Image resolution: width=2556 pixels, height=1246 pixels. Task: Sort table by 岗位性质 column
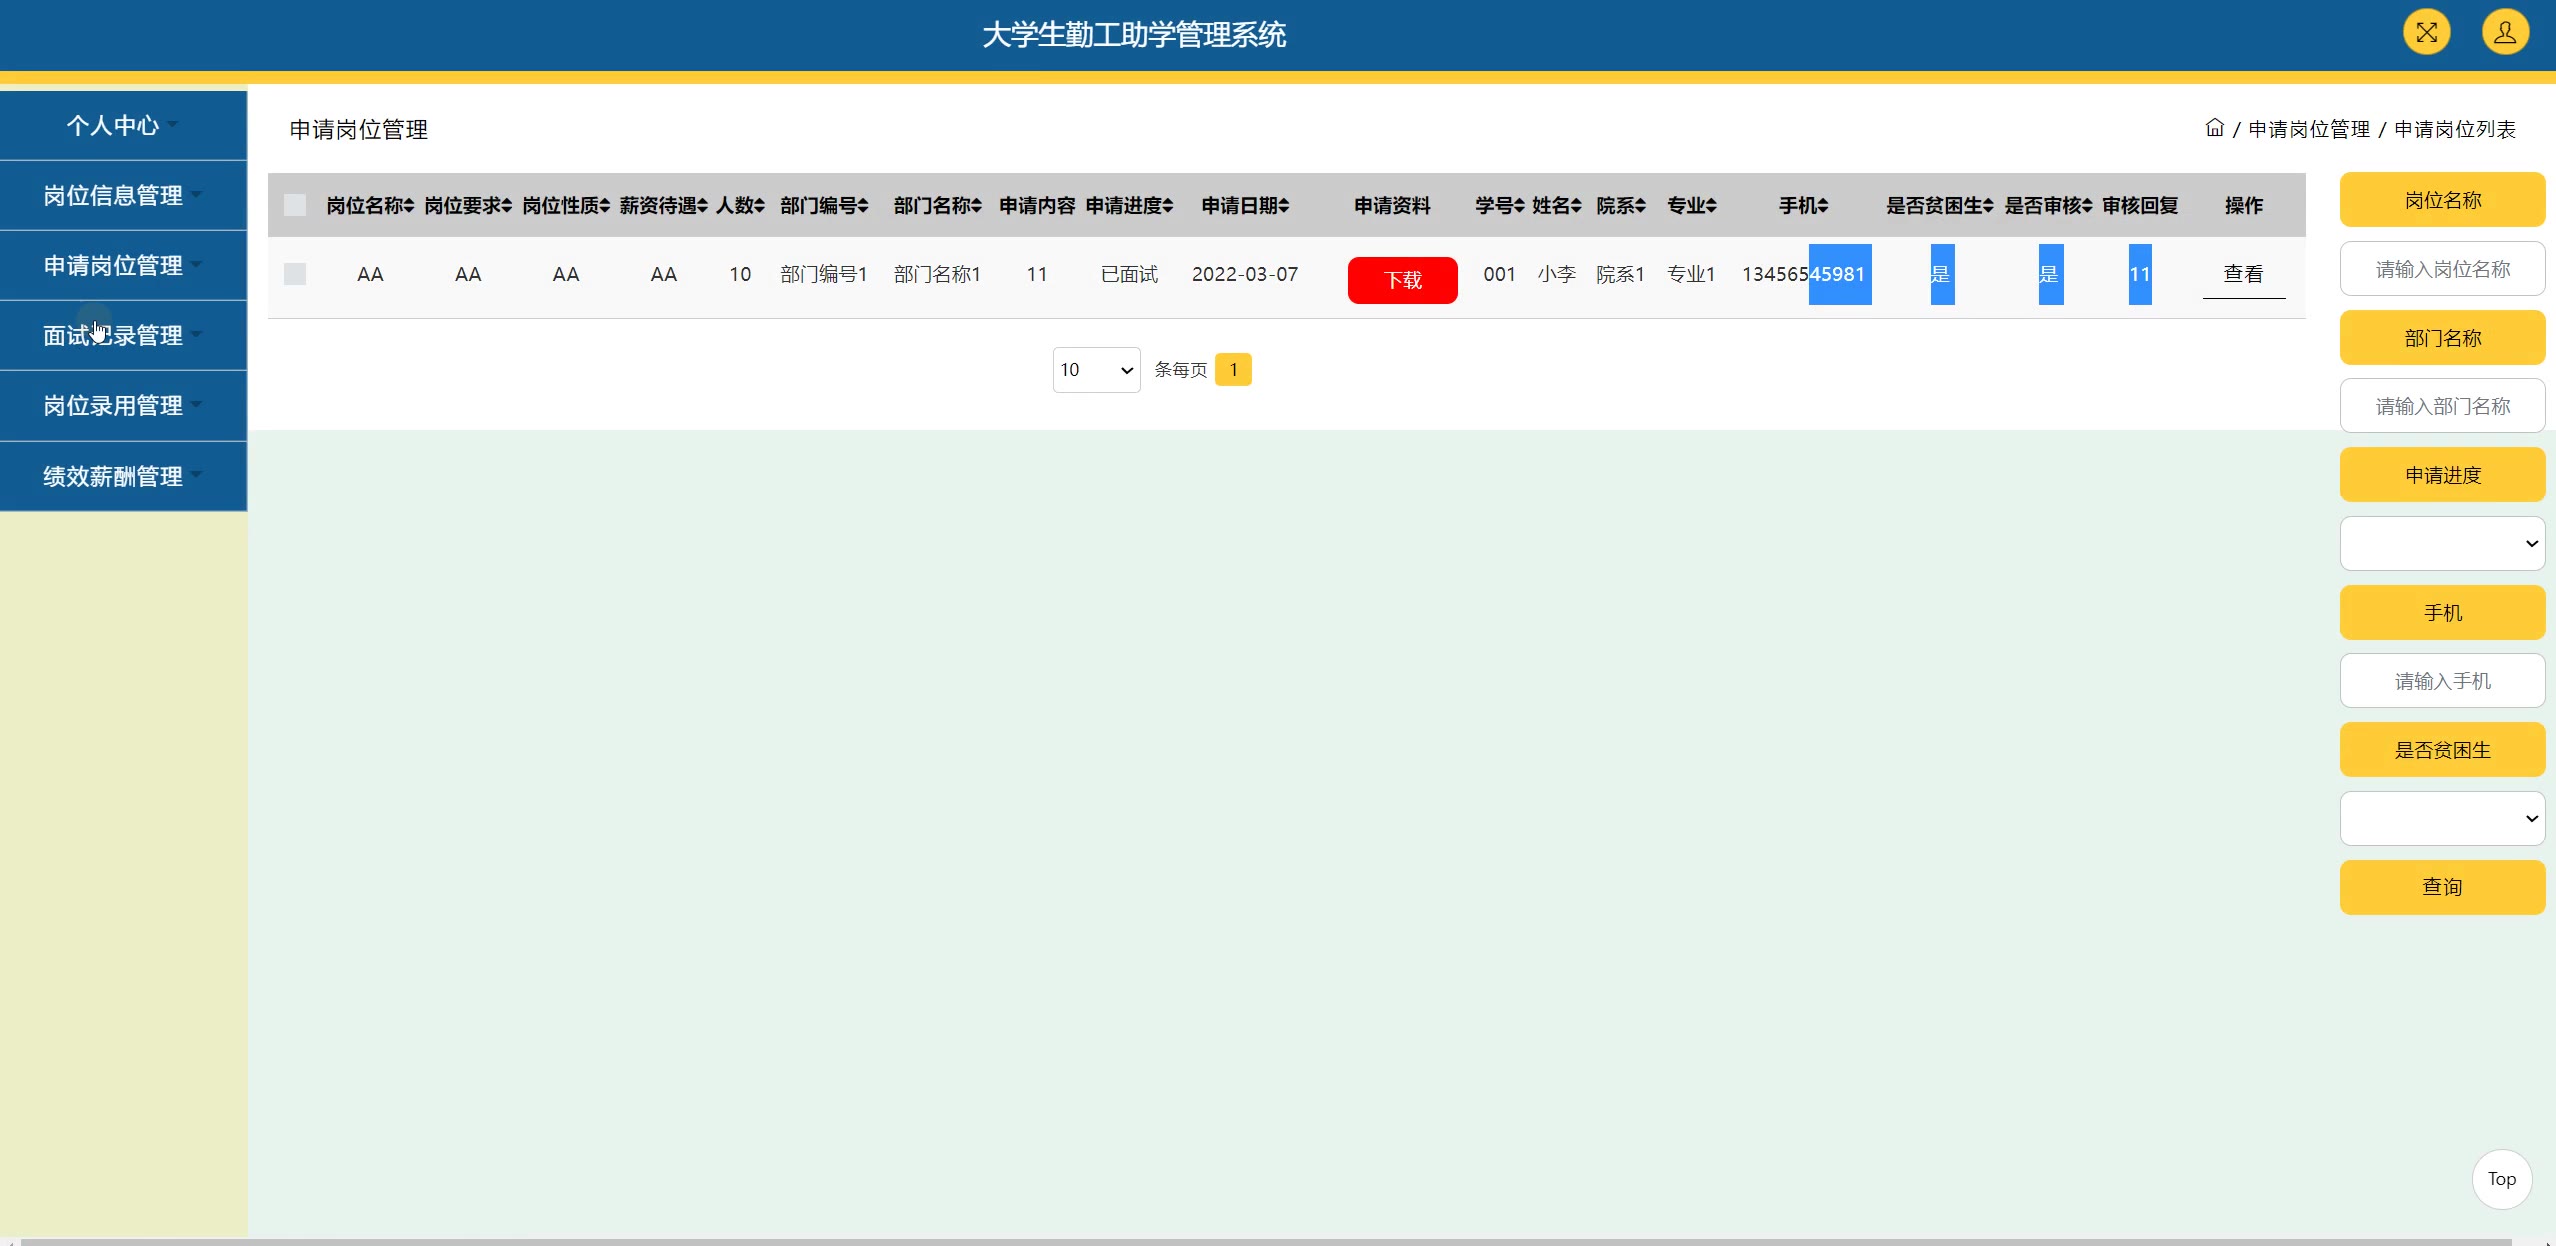pos(566,205)
